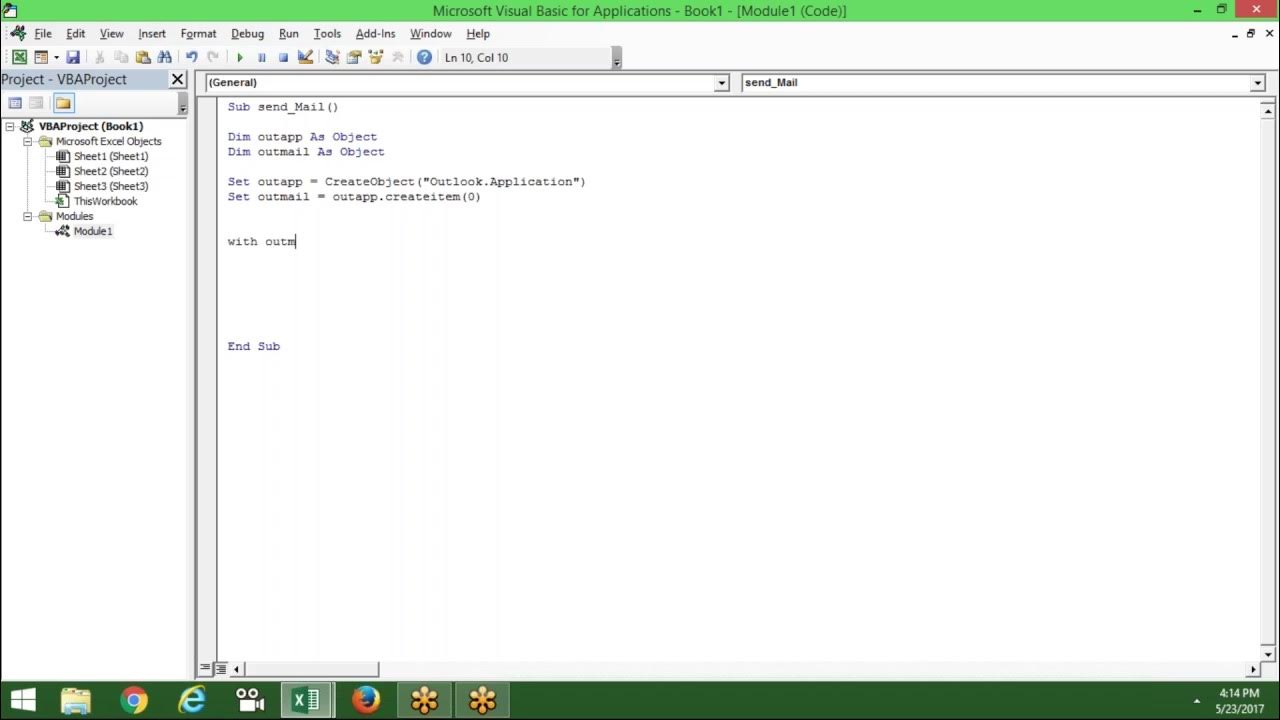Screen dimensions: 1280x720
Task: Select Module1 in project tree
Action: click(x=93, y=231)
